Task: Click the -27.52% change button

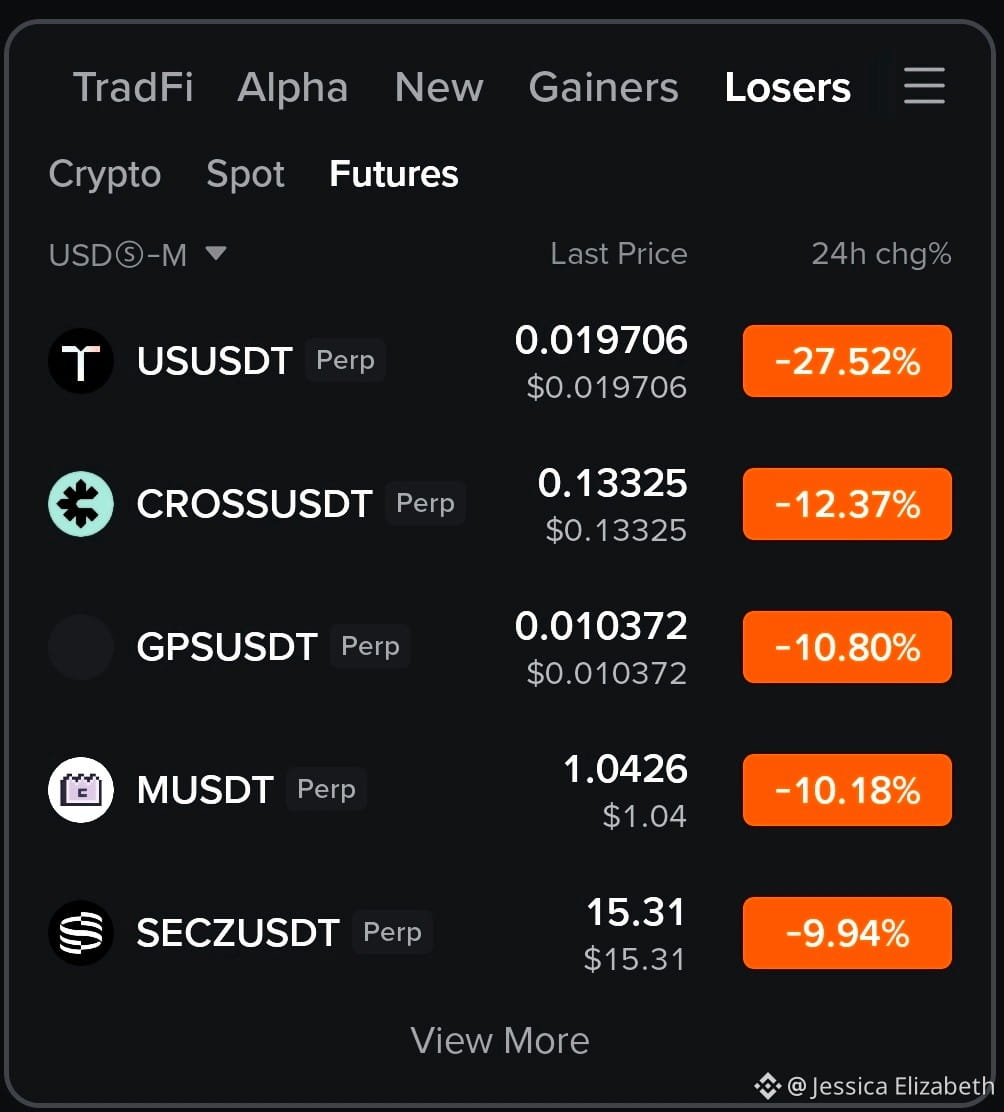Action: click(x=847, y=361)
